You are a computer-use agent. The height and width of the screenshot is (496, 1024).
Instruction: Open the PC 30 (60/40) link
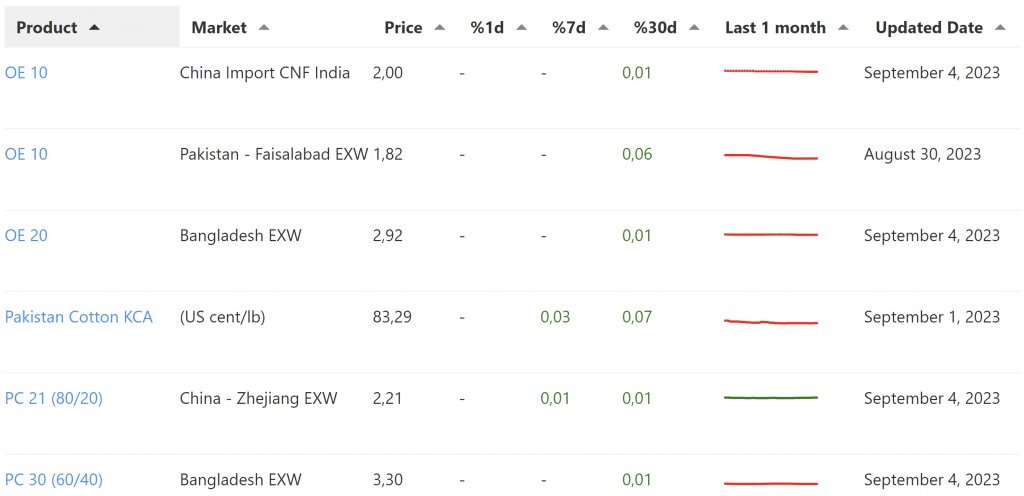[54, 480]
